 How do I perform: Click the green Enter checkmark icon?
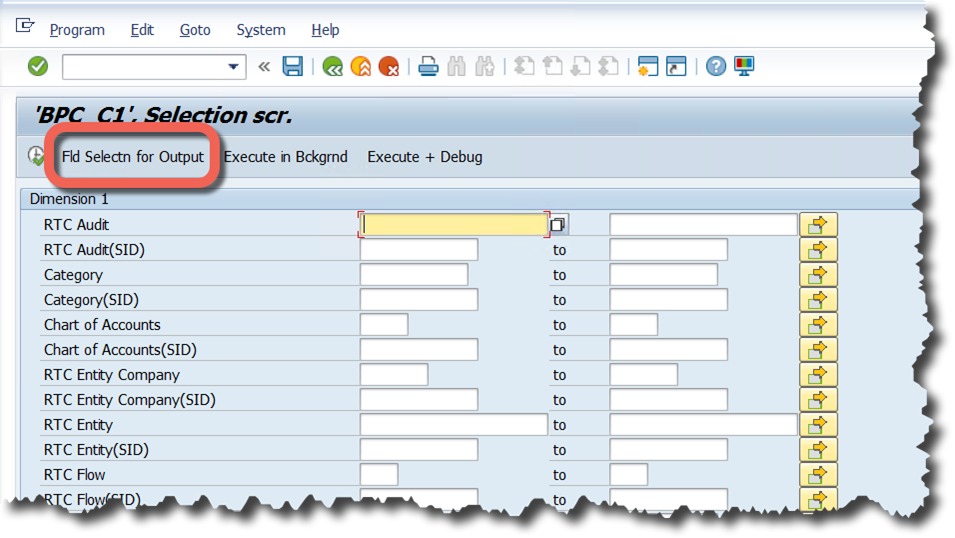click(x=38, y=66)
